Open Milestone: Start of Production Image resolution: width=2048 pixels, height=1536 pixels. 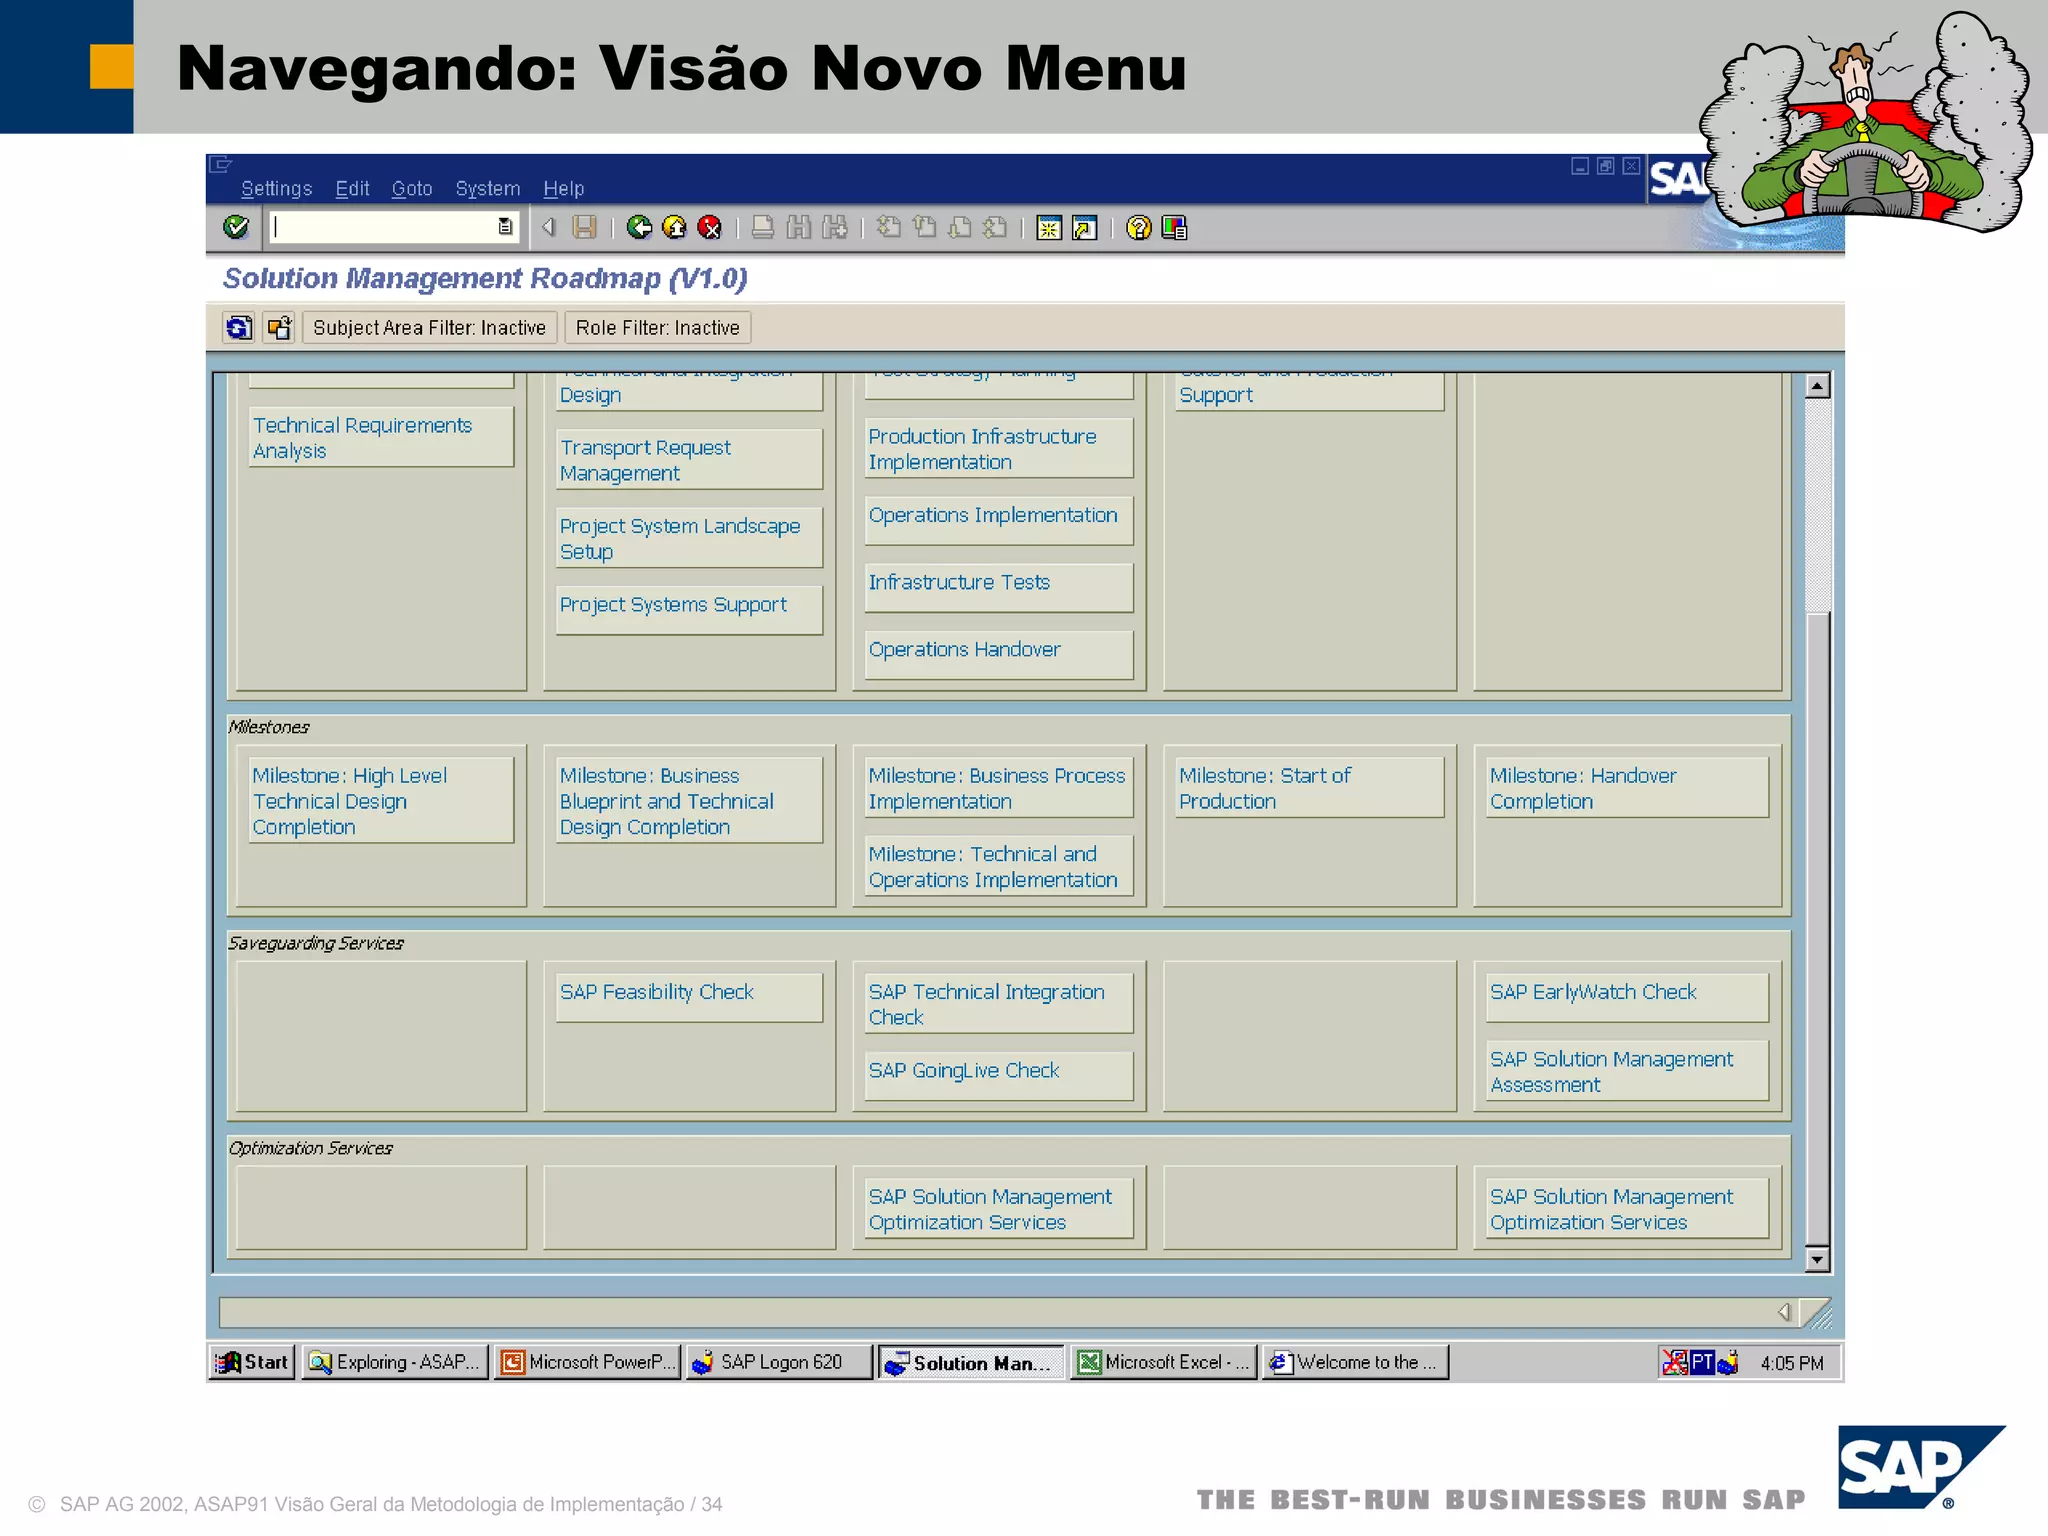coord(1309,787)
